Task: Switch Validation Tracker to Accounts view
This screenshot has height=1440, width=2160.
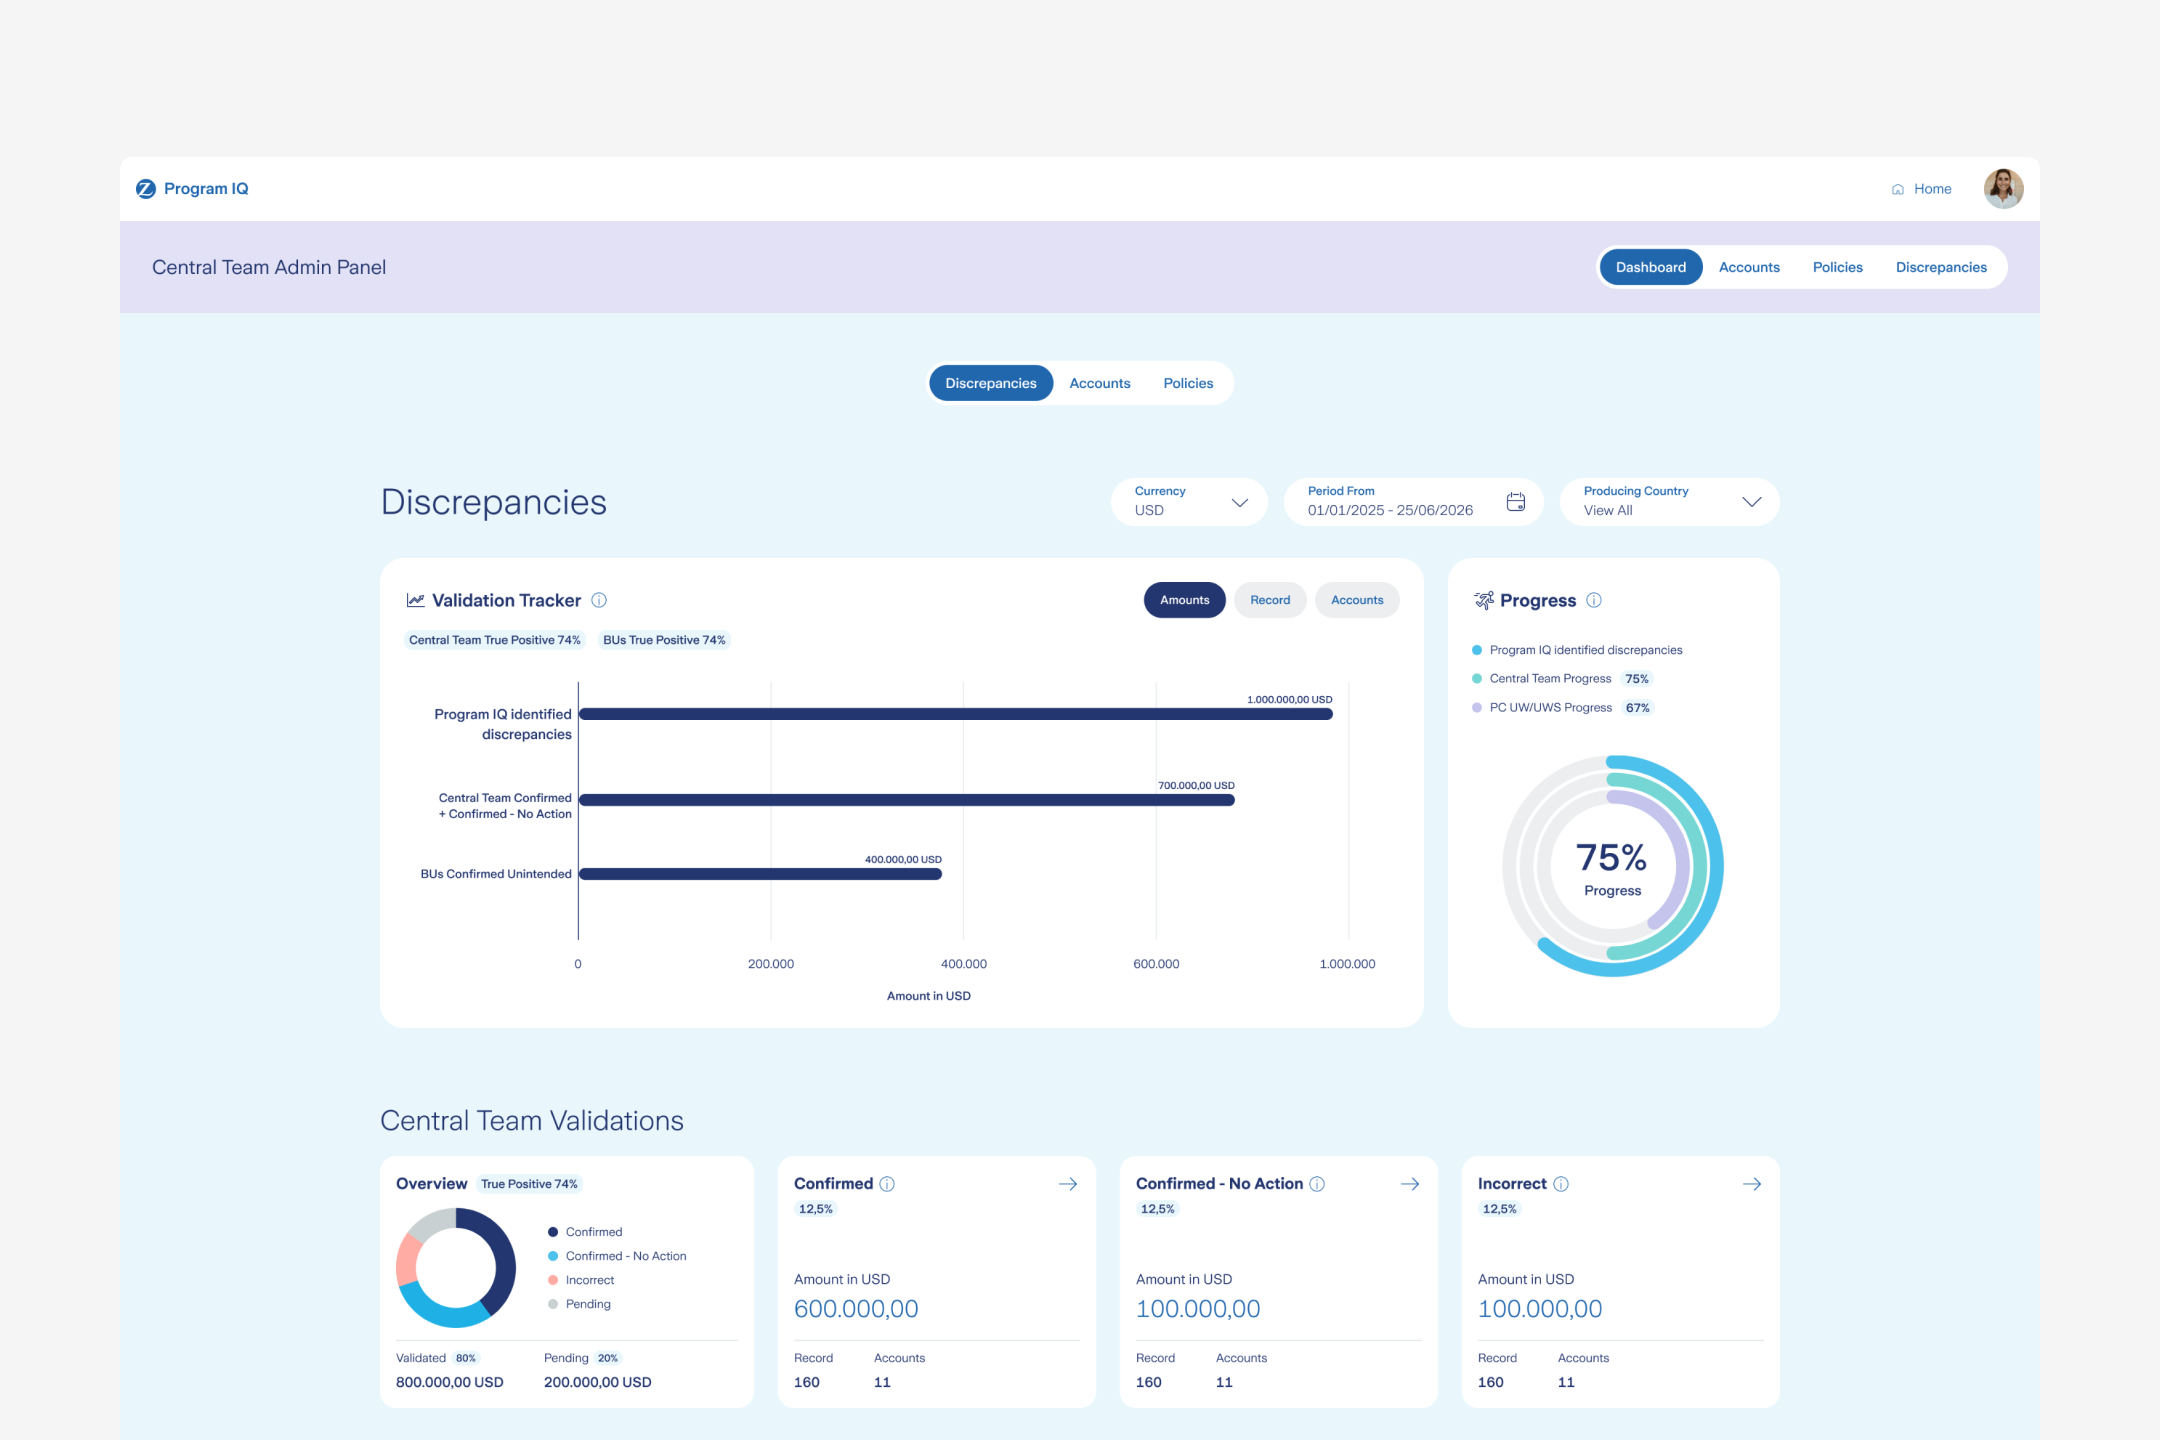Action: tap(1357, 600)
